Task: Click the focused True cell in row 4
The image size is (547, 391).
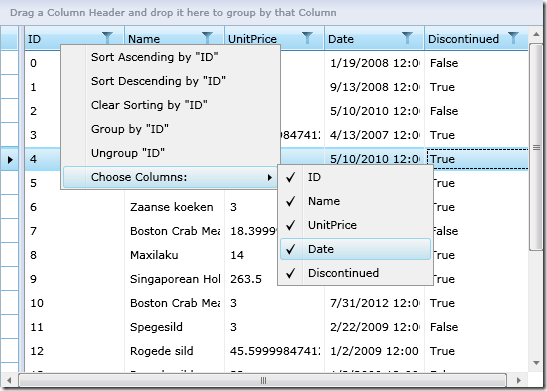Action: pos(477,159)
